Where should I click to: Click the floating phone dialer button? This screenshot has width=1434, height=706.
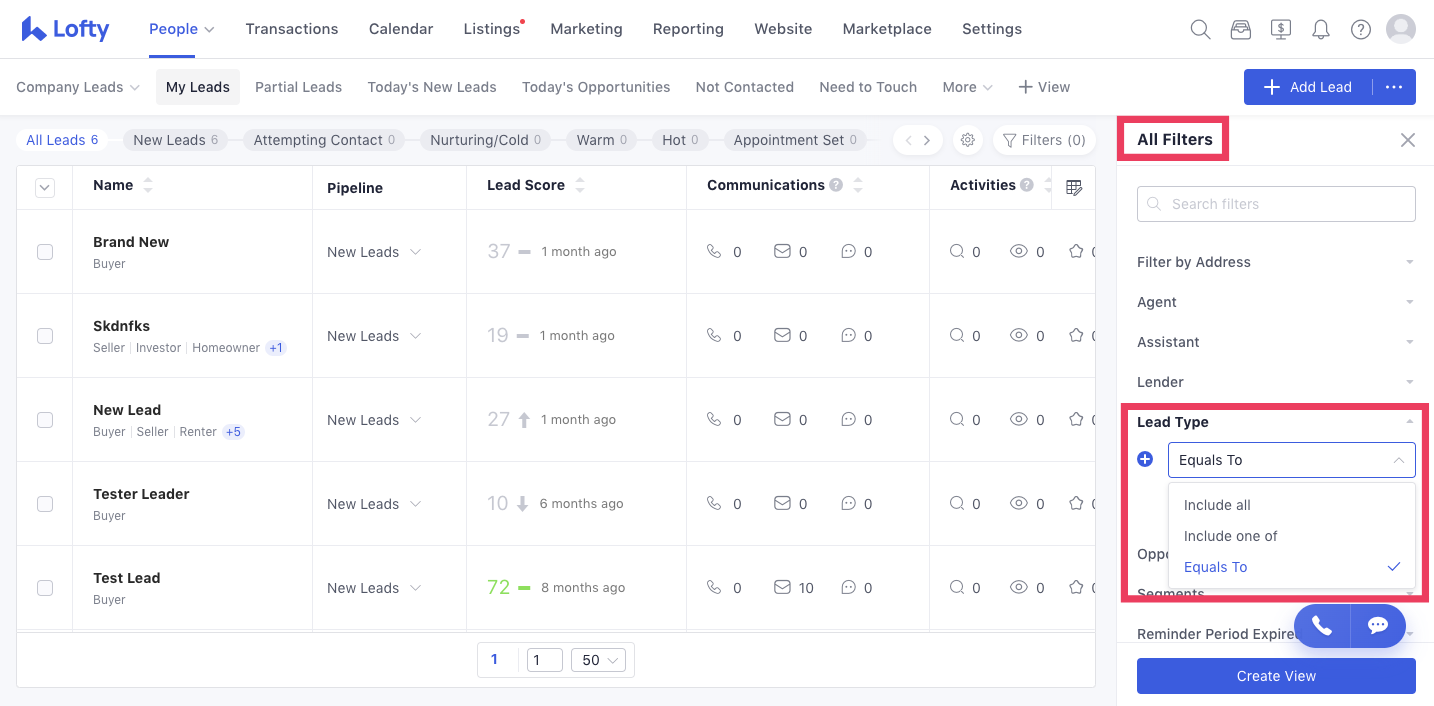1322,625
